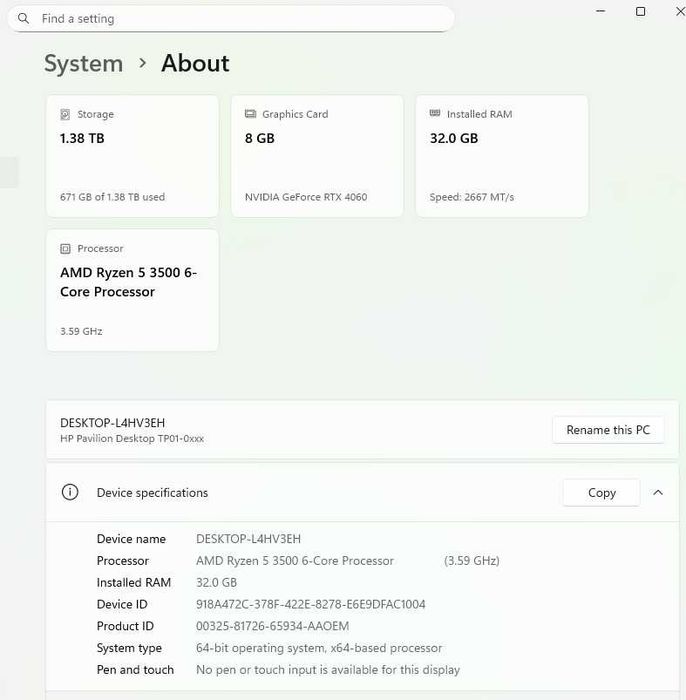Click the 'Product ID' label
Viewport: 686px width, 700px height.
coord(125,626)
